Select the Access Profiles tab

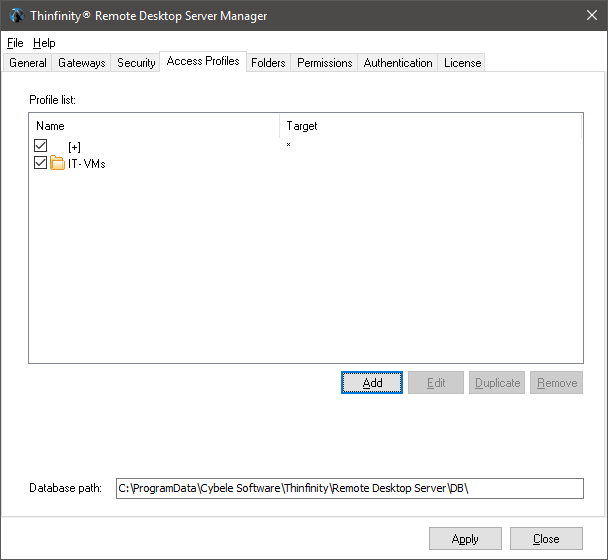tap(203, 61)
